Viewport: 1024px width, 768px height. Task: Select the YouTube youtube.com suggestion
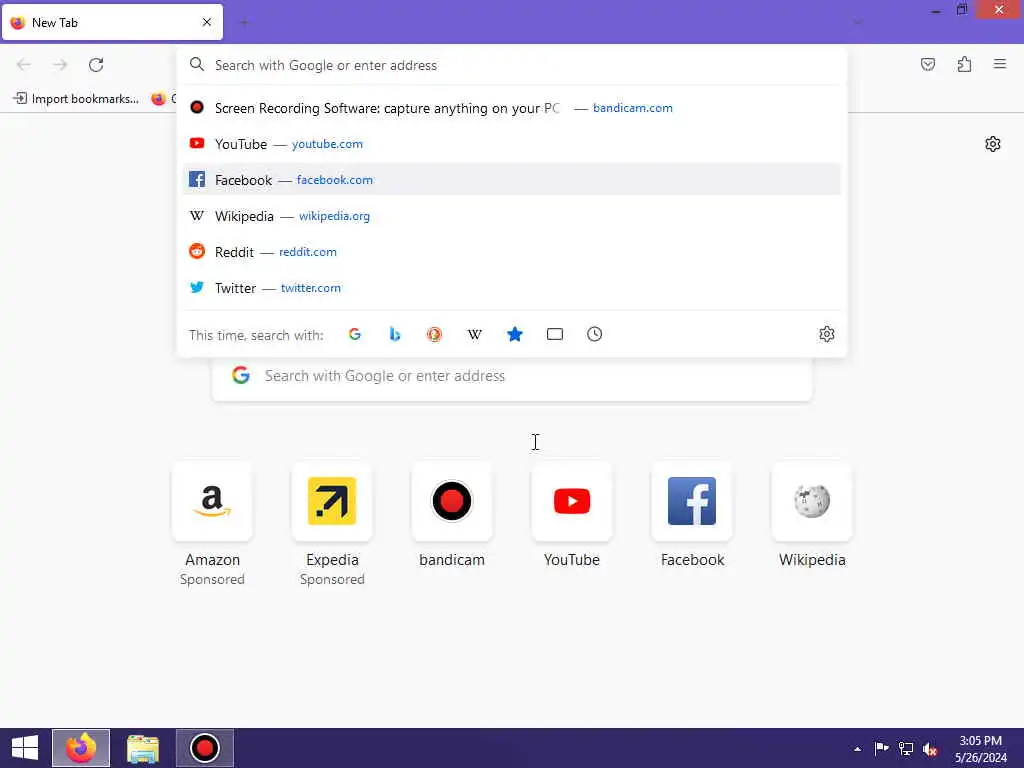coord(512,144)
